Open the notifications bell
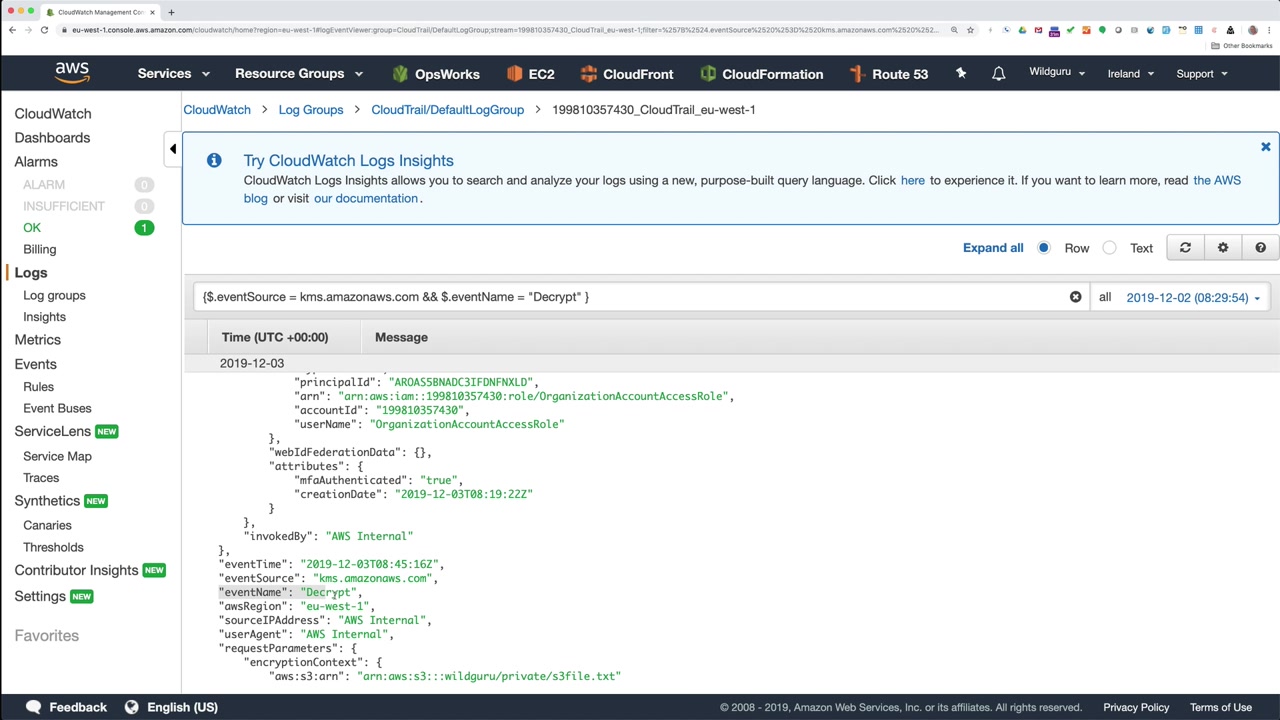The width and height of the screenshot is (1280, 720). (x=998, y=74)
